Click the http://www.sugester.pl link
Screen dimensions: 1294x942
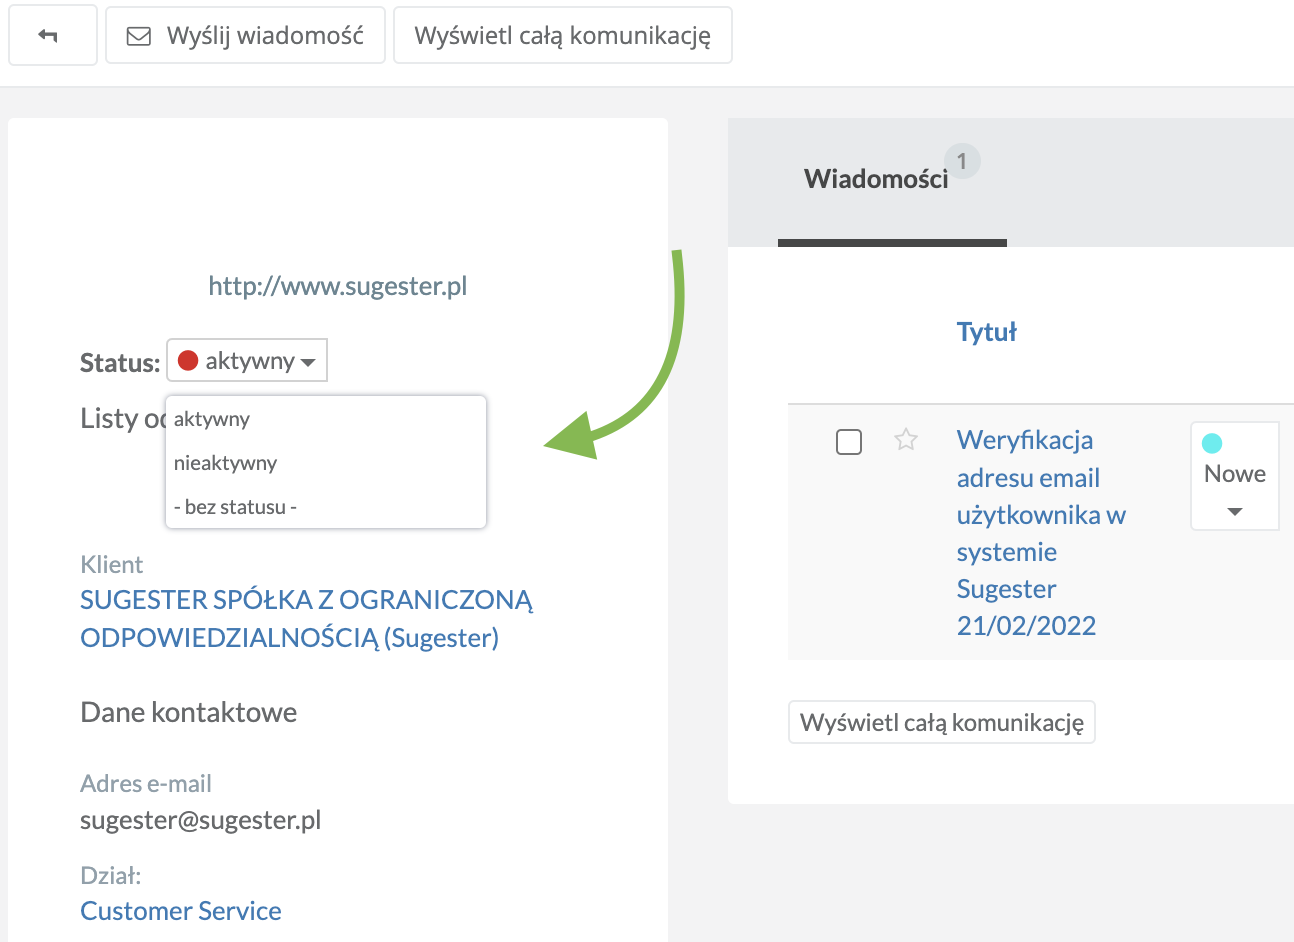[x=337, y=285]
